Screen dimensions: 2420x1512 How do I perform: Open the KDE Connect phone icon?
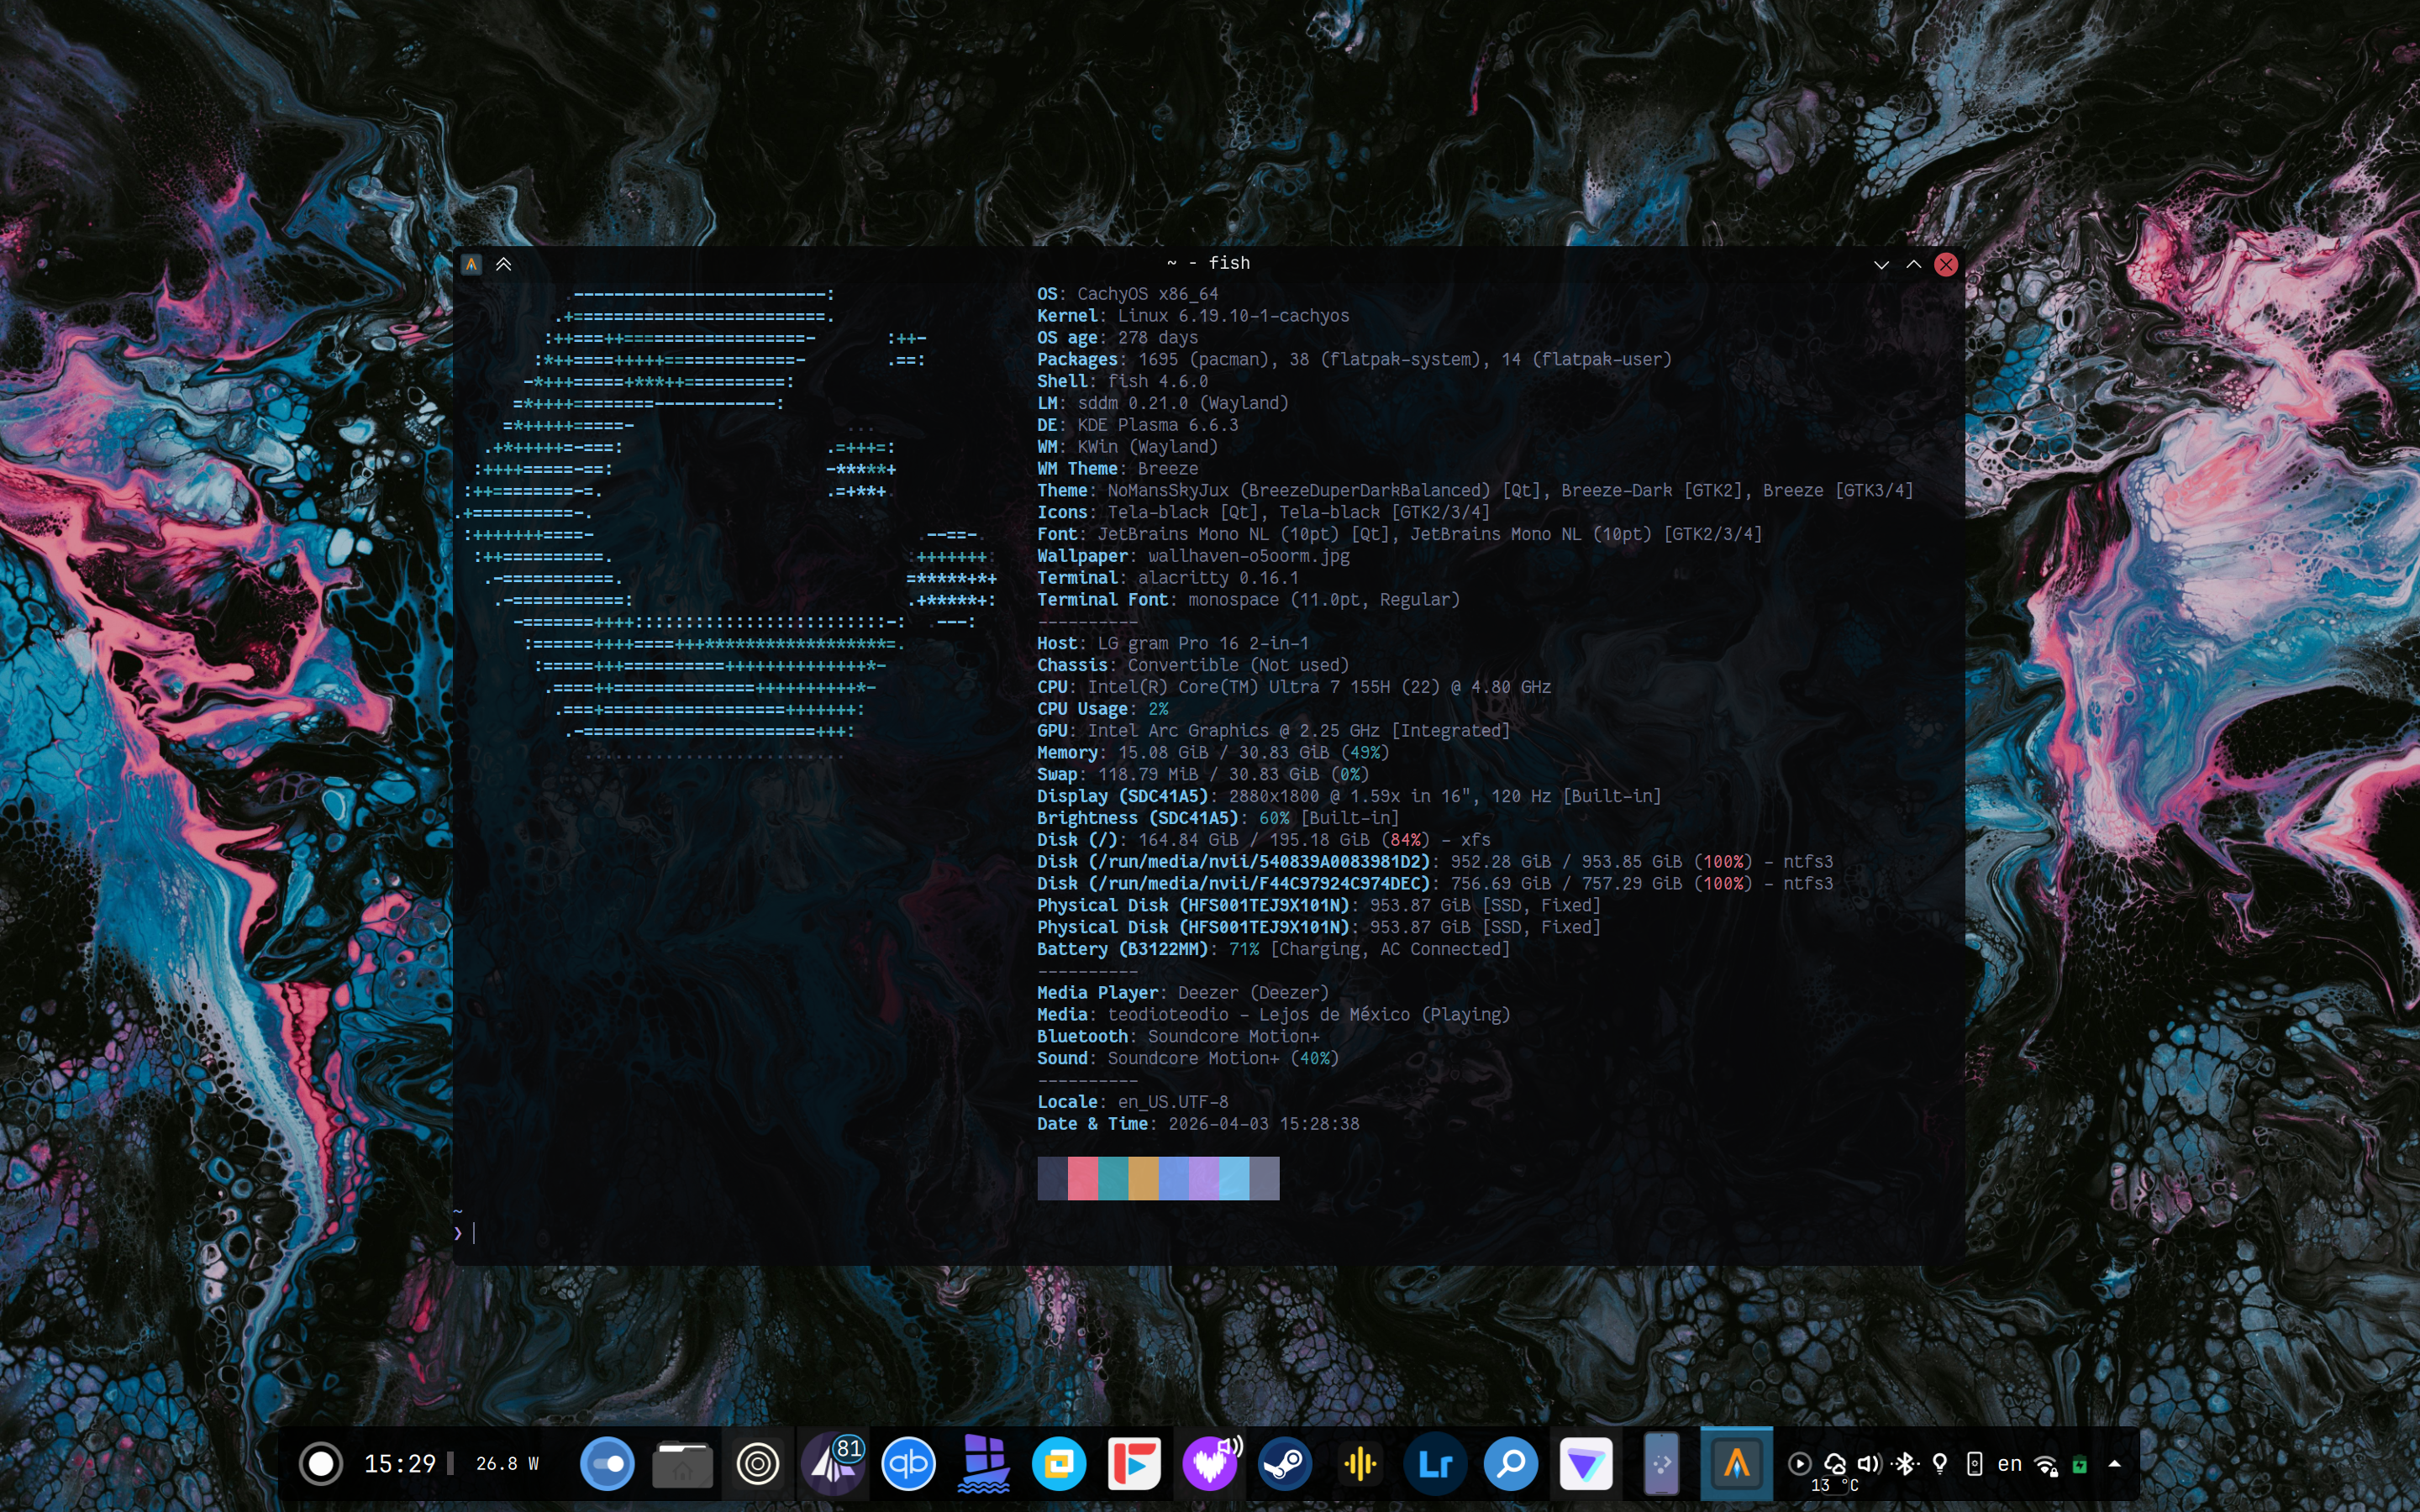tap(1661, 1464)
